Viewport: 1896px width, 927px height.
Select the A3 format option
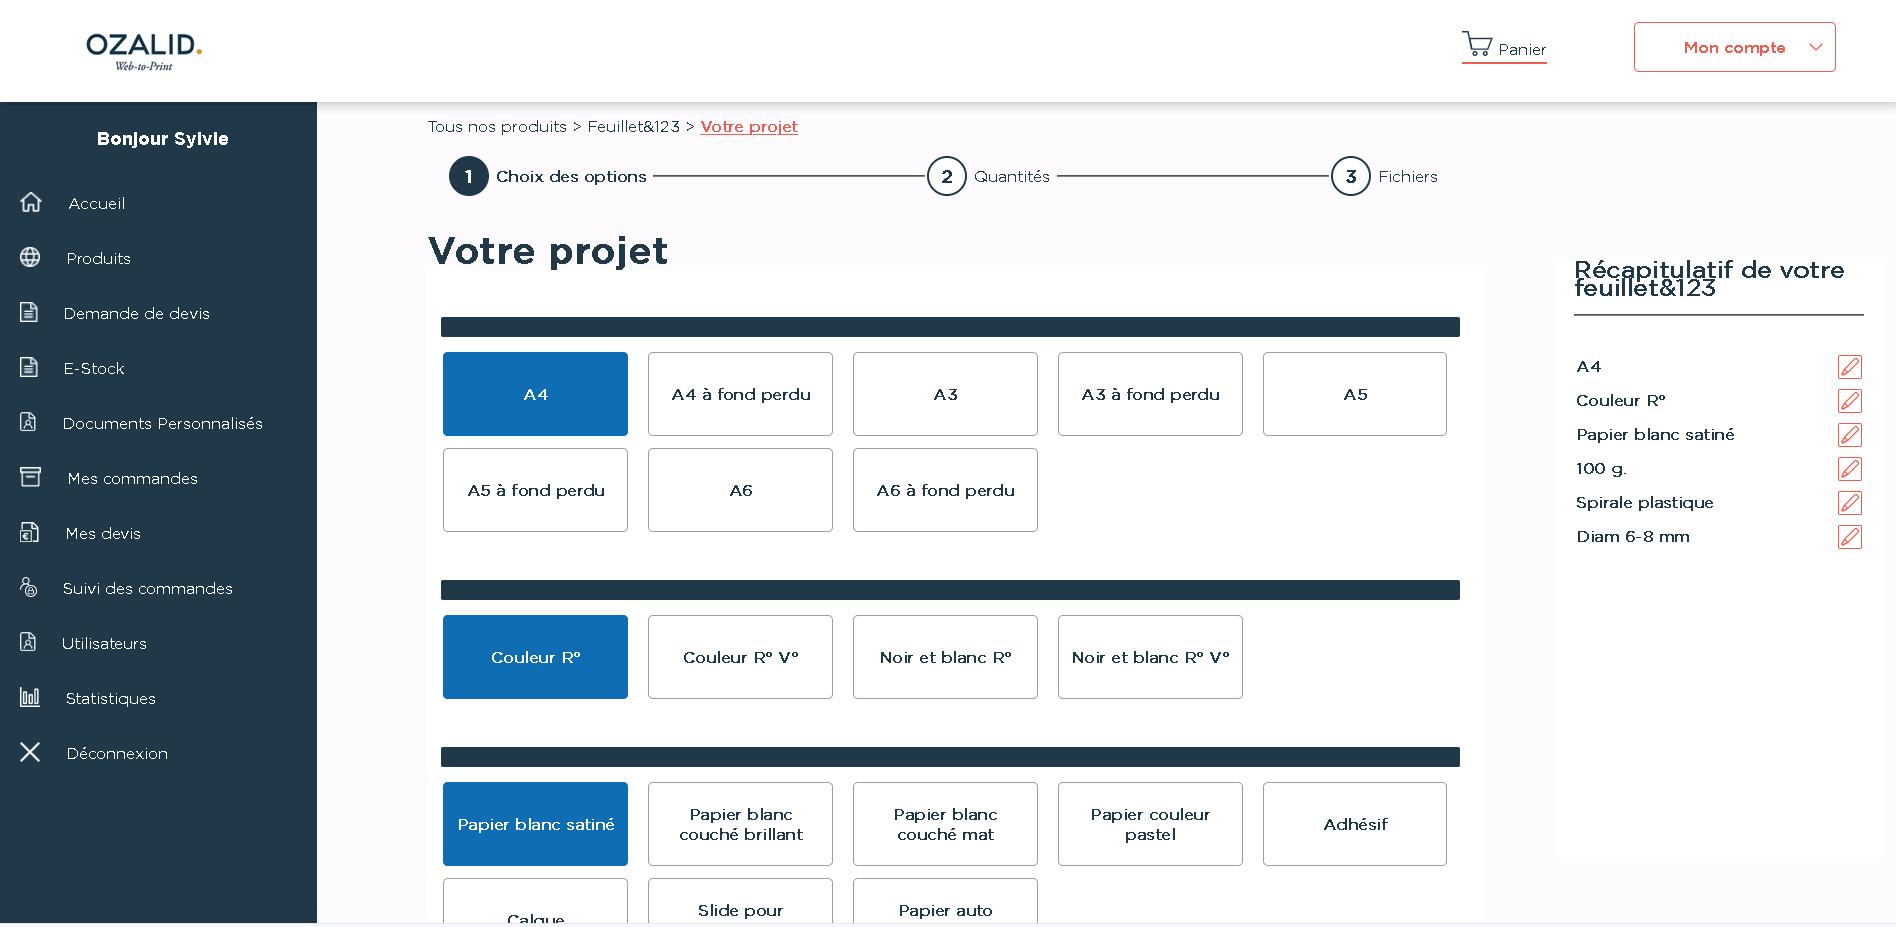945,394
